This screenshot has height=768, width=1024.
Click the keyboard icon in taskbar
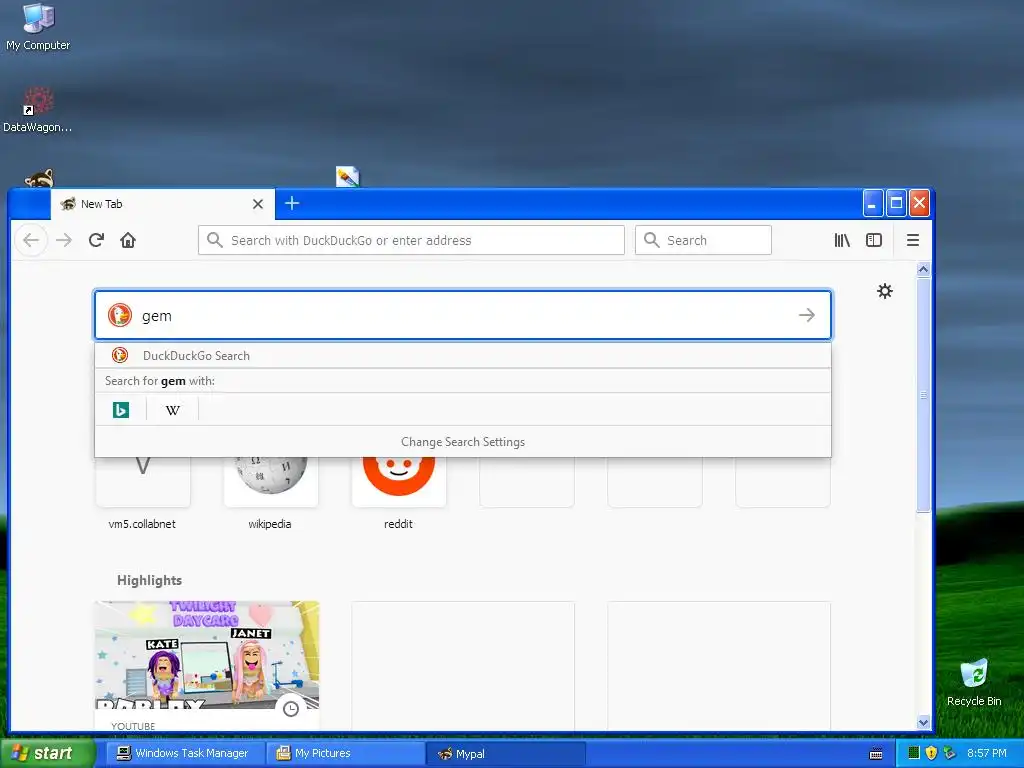tap(876, 754)
